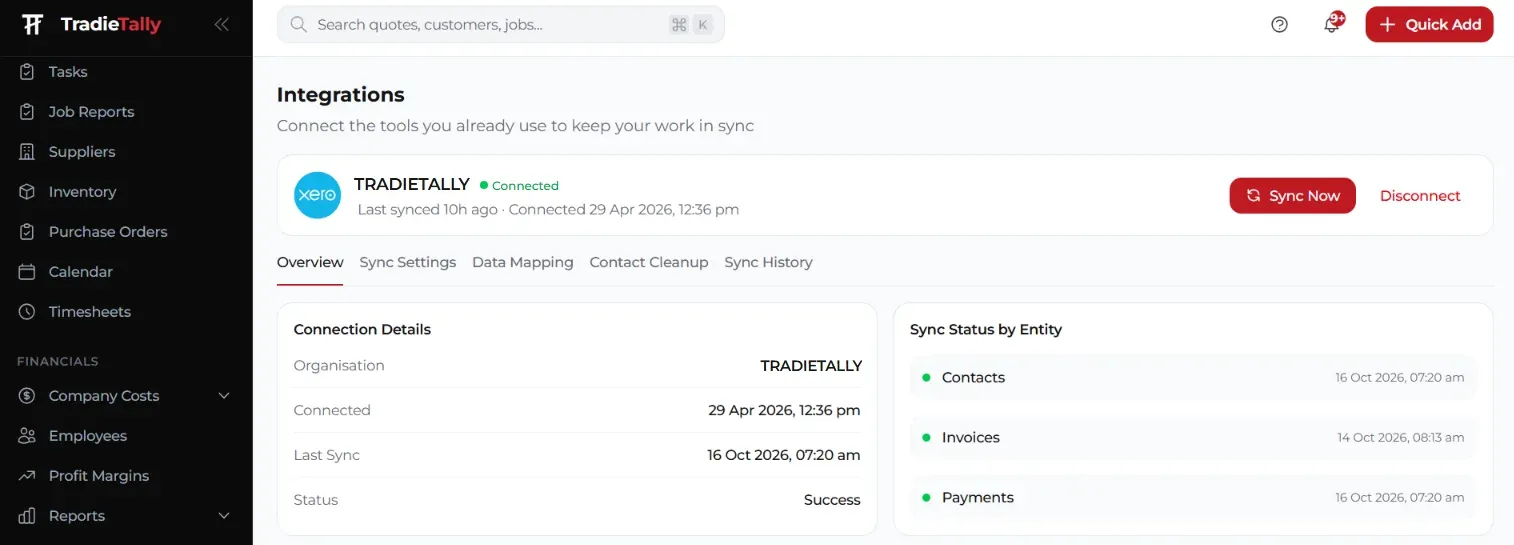Viewport: 1514px width, 545px height.
Task: Click the ⌘K shortcut badge
Action: click(691, 25)
